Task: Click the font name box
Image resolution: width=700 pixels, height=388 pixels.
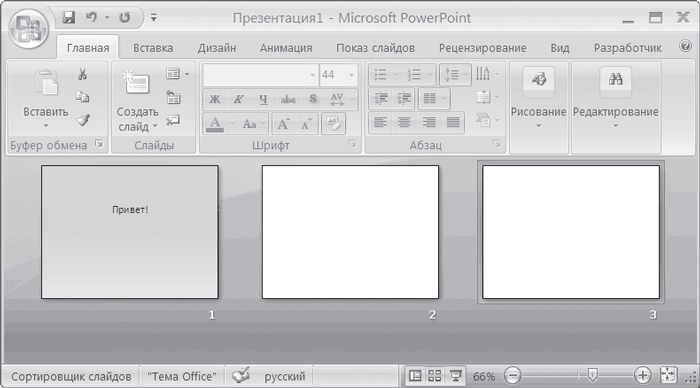Action: [261, 75]
